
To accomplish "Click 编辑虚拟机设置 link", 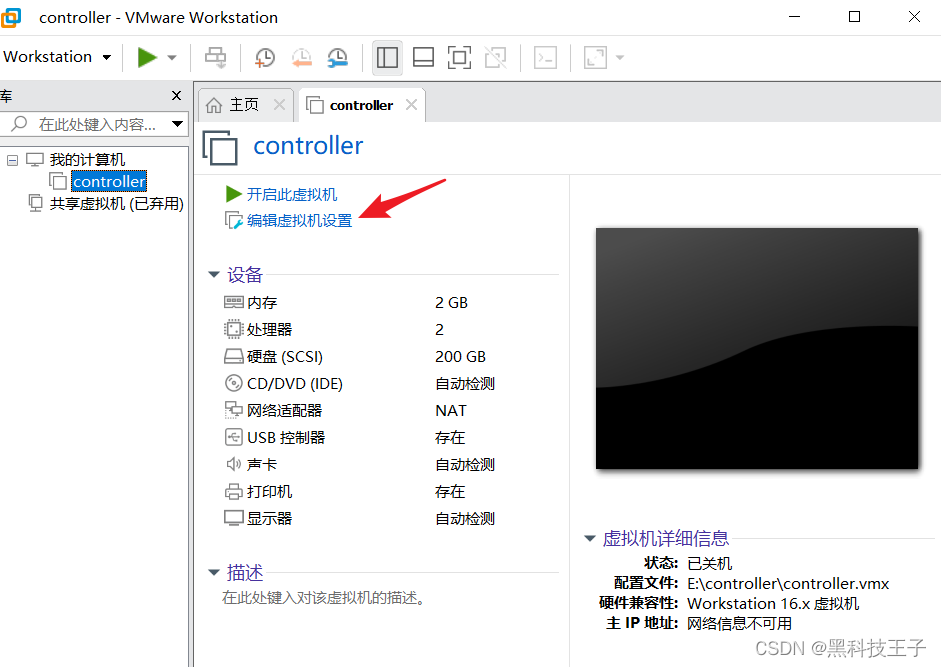I will [299, 221].
